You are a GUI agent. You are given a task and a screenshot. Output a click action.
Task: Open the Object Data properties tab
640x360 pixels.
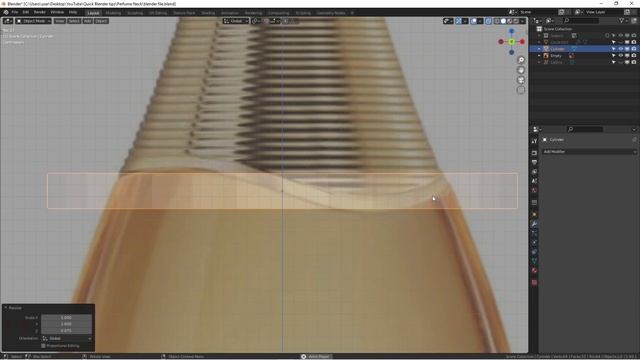click(534, 261)
